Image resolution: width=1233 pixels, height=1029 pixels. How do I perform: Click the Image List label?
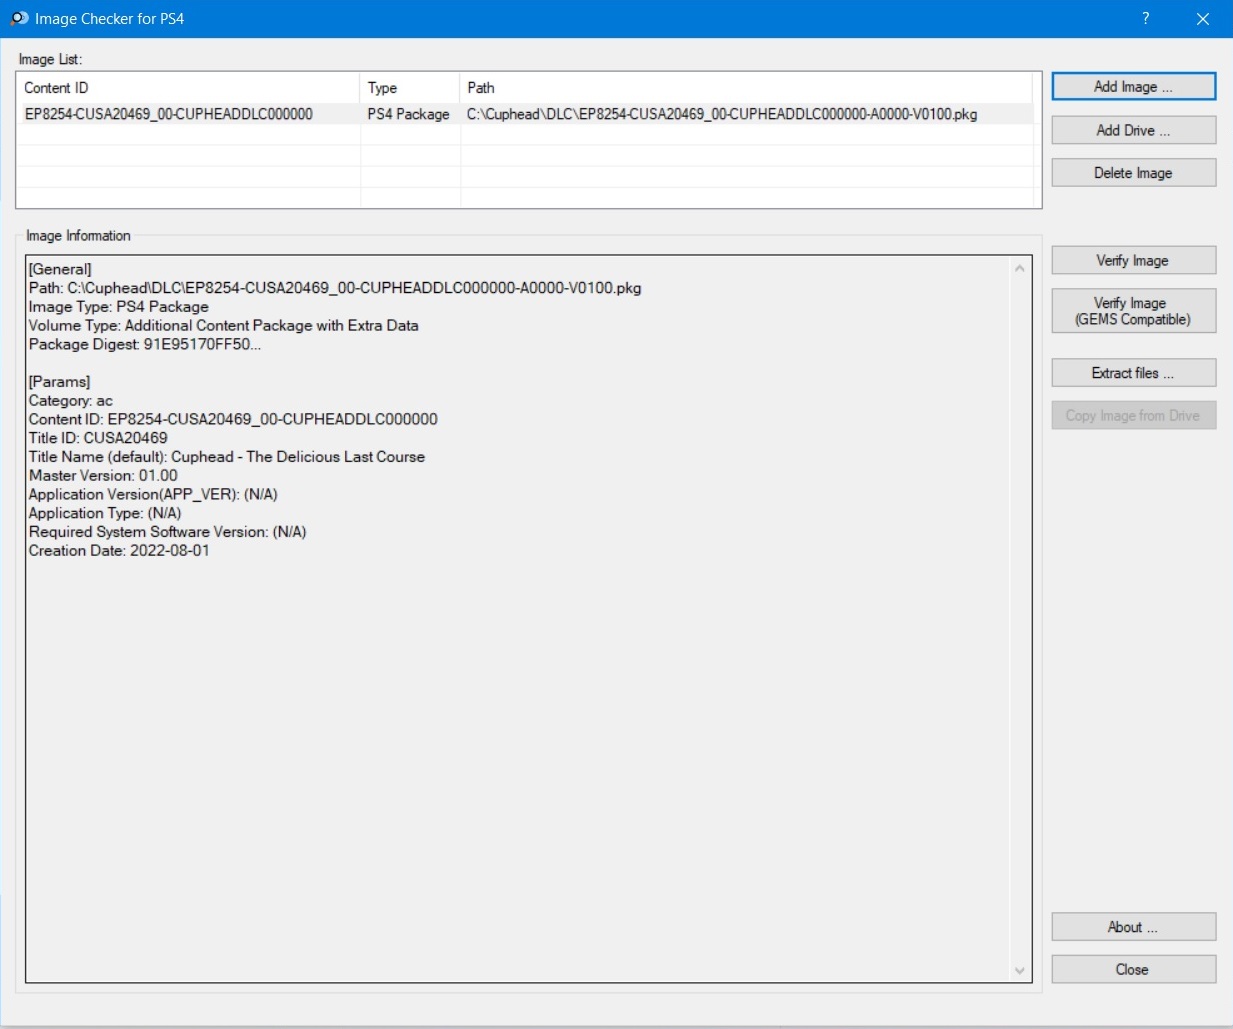coord(50,59)
